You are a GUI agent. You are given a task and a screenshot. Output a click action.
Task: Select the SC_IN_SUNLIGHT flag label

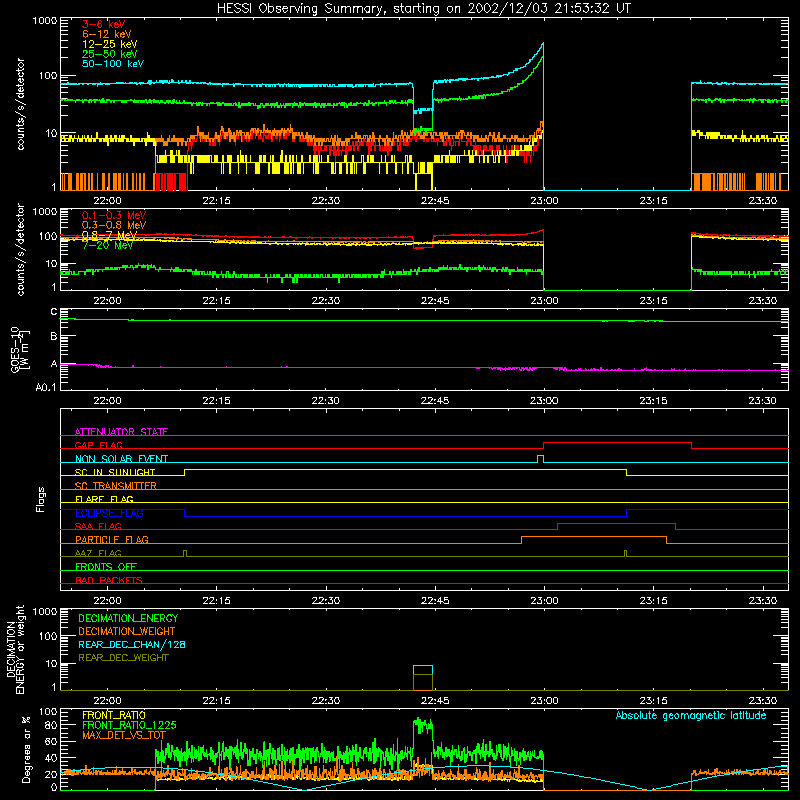pos(115,472)
